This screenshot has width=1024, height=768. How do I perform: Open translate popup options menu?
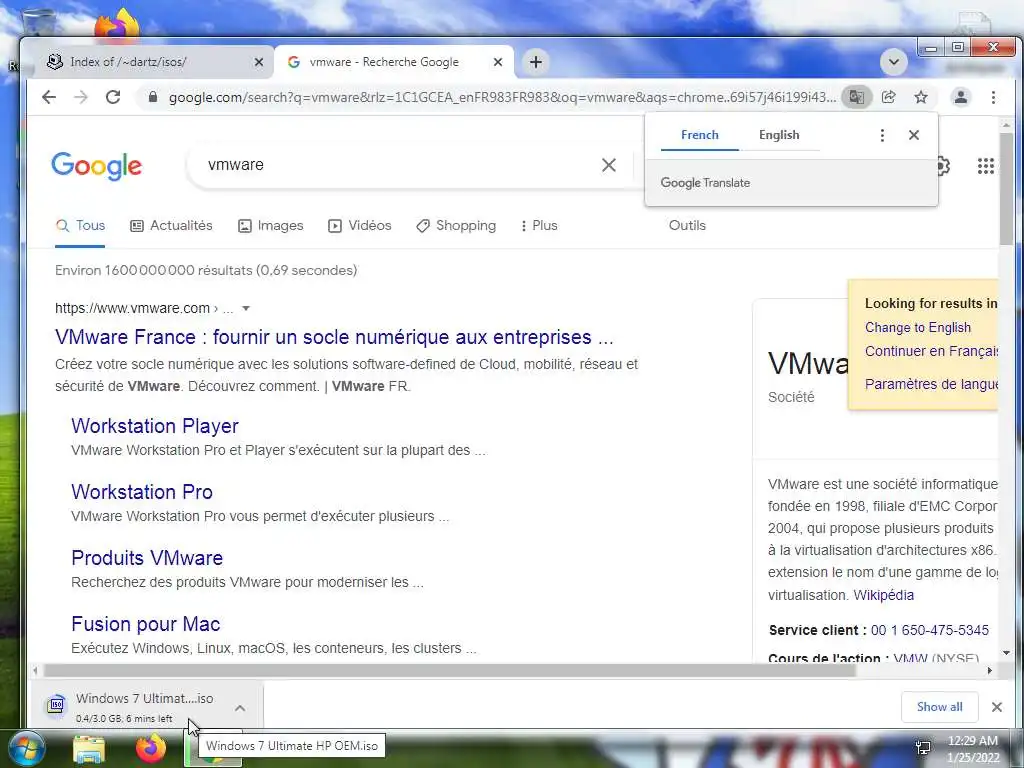click(882, 135)
